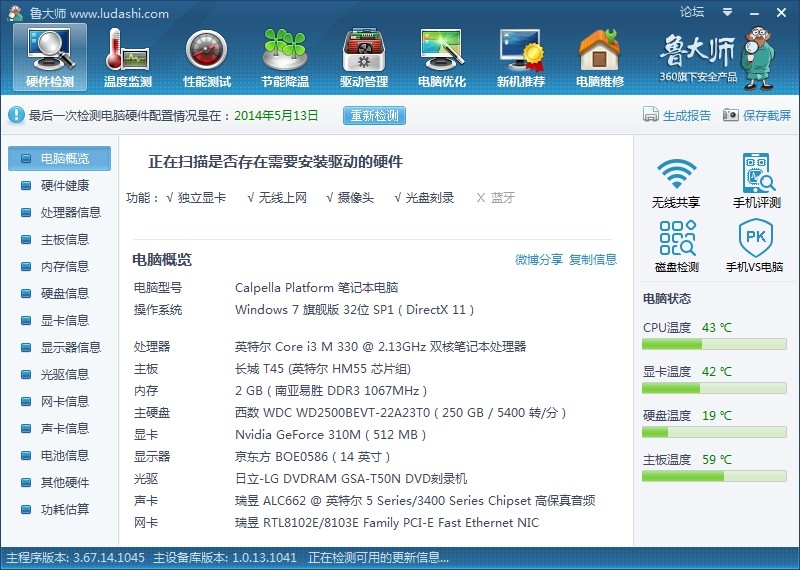Open the 论坛 forum link
Image resolution: width=800 pixels, height=570 pixels.
click(692, 12)
